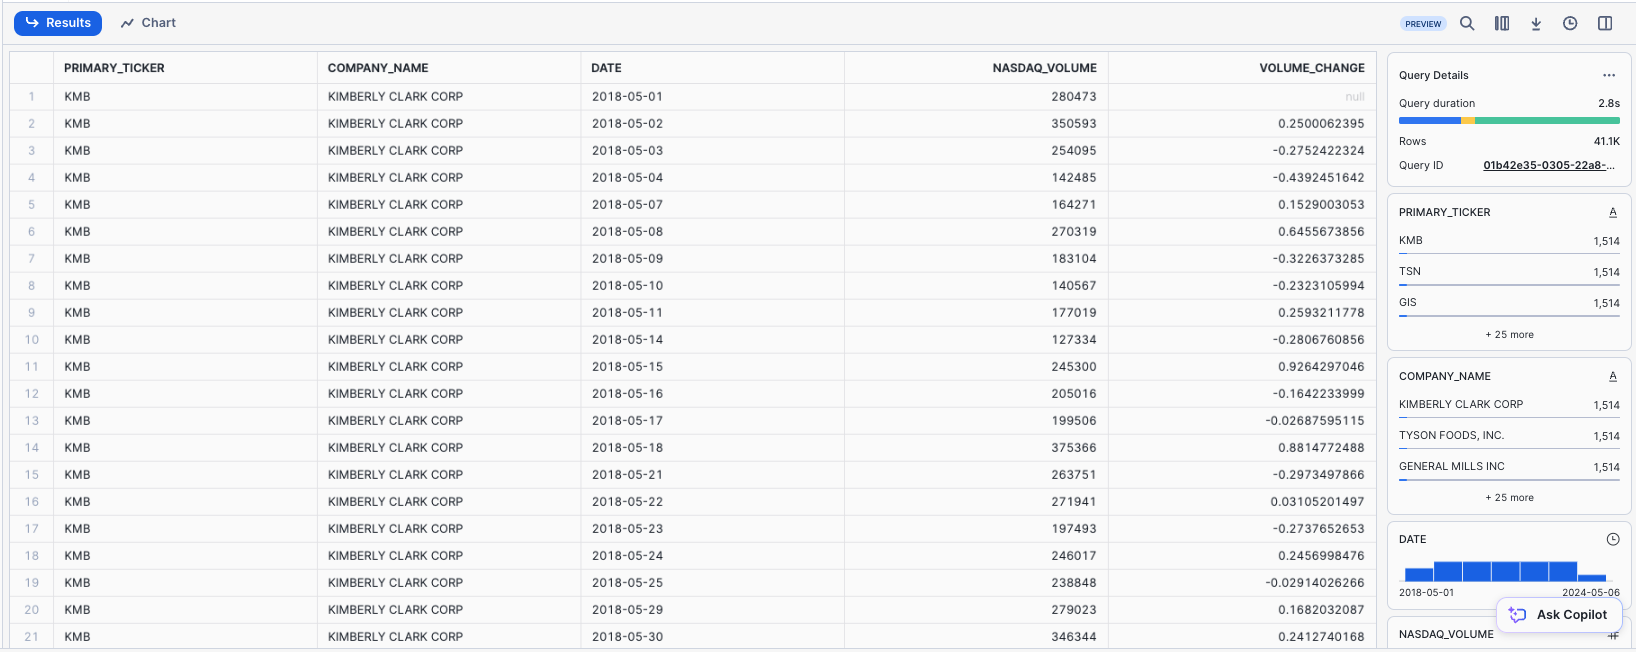The image size is (1636, 652).
Task: Click the 2.8s query duration value
Action: pos(1609,103)
